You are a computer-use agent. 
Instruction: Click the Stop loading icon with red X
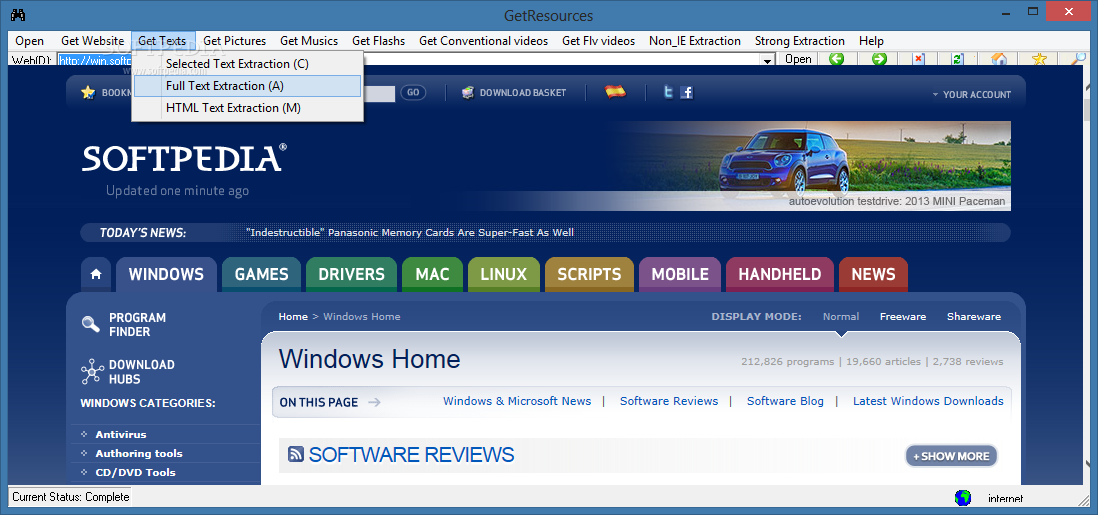(x=918, y=60)
